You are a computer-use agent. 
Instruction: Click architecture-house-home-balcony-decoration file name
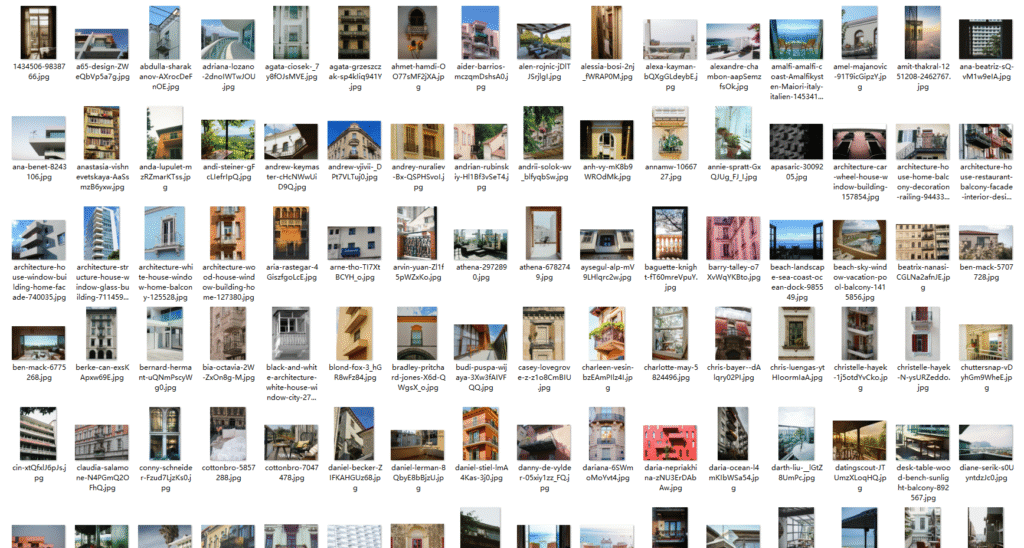[923, 182]
